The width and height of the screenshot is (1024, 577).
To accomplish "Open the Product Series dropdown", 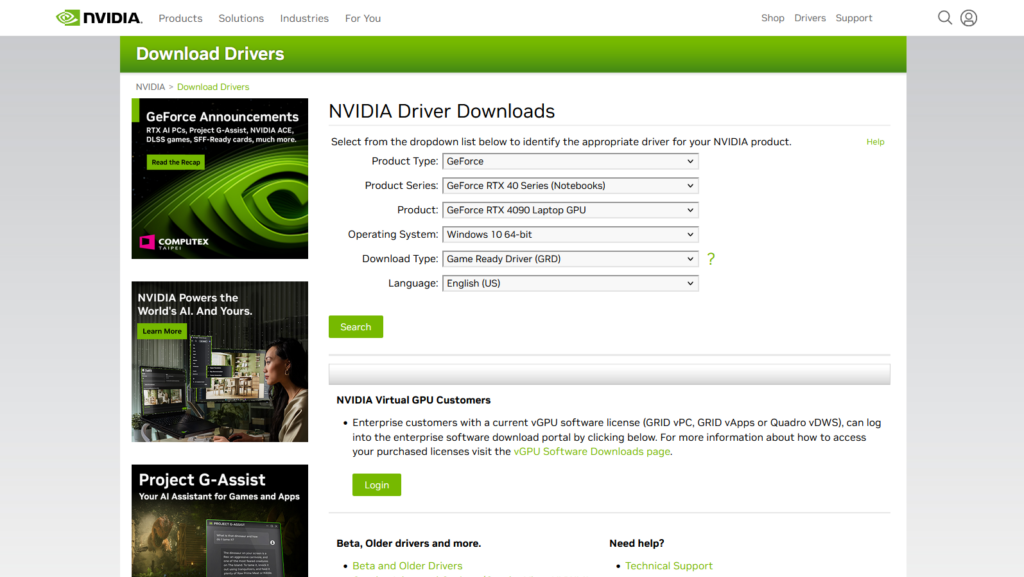I will (x=570, y=185).
